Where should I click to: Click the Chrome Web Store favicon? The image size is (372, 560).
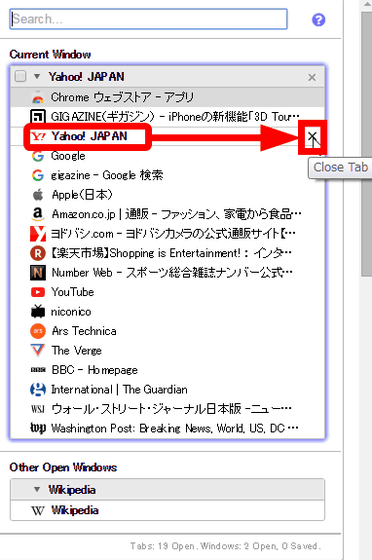pos(37,97)
